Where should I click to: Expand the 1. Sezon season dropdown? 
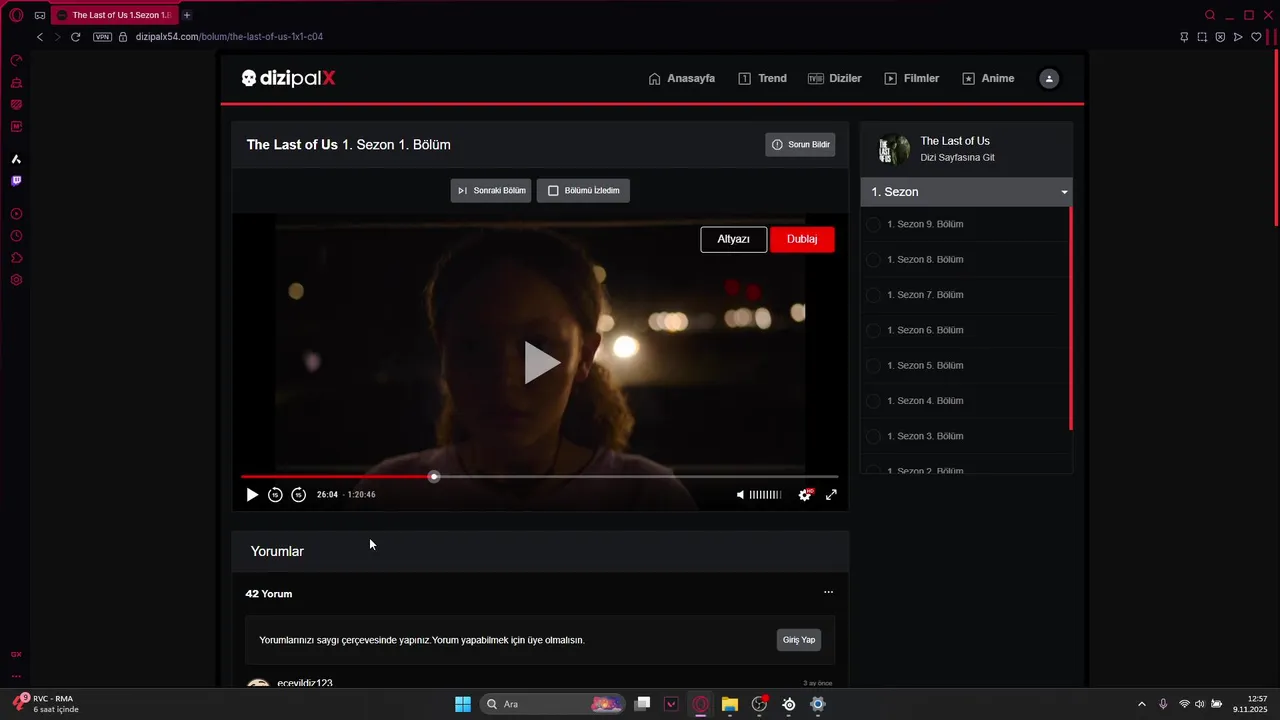(966, 192)
